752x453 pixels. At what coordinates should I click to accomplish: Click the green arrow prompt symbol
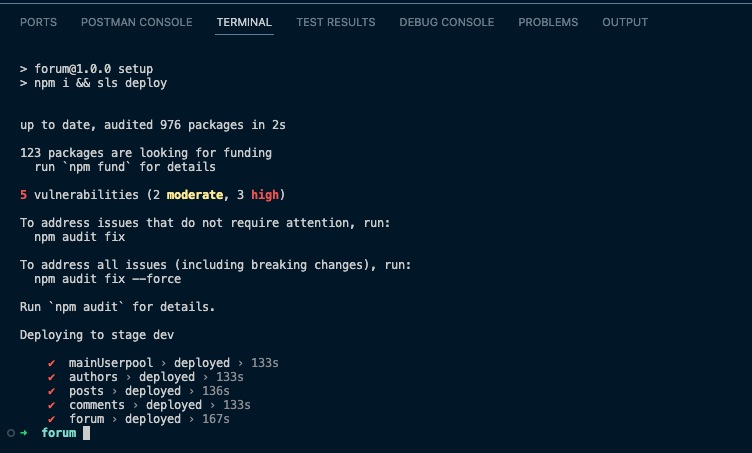pos(24,433)
